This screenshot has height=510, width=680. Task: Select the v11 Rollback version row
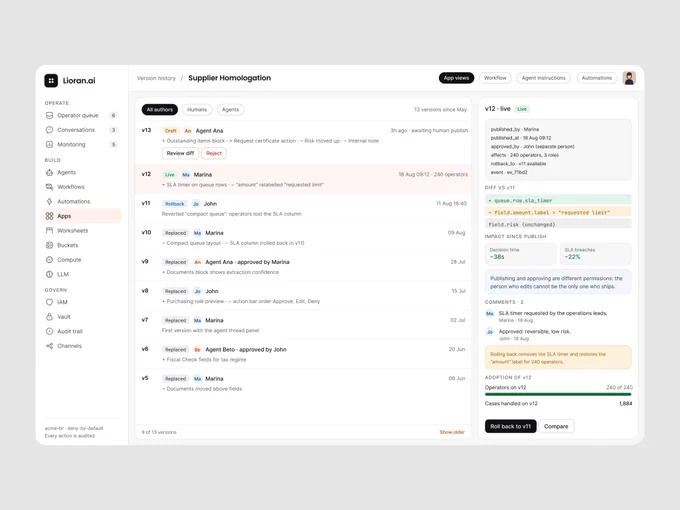point(303,209)
